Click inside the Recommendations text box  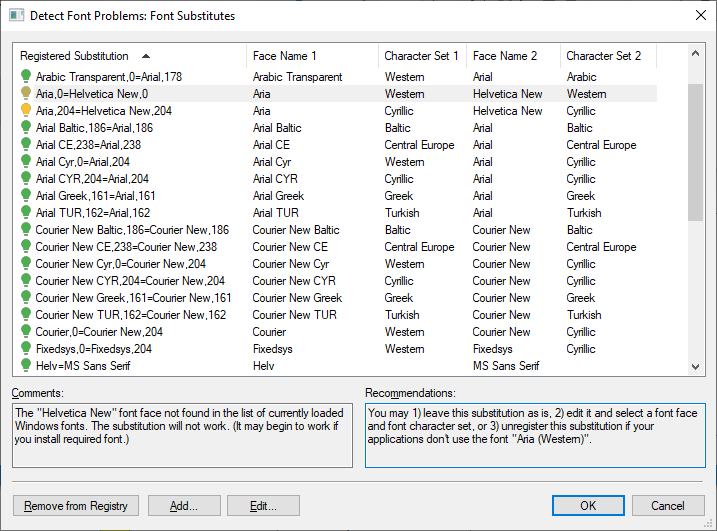pos(535,435)
